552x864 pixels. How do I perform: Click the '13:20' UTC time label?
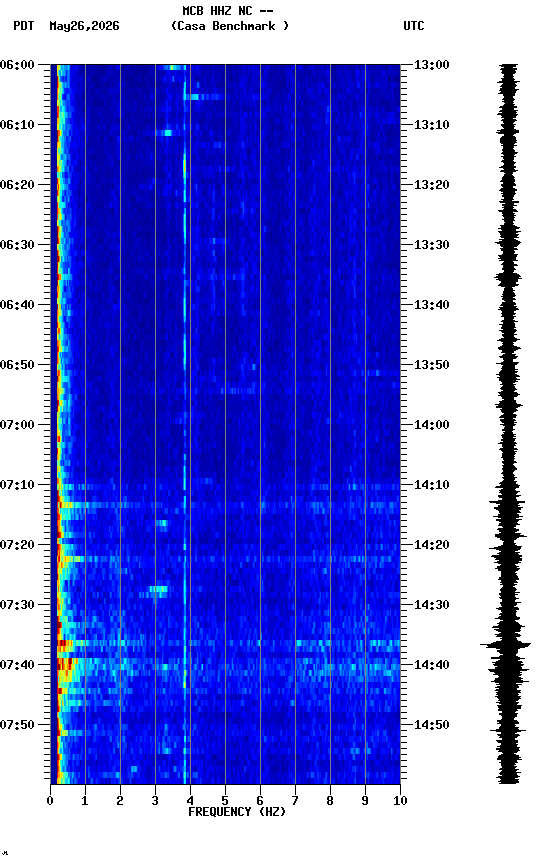[x=432, y=185]
